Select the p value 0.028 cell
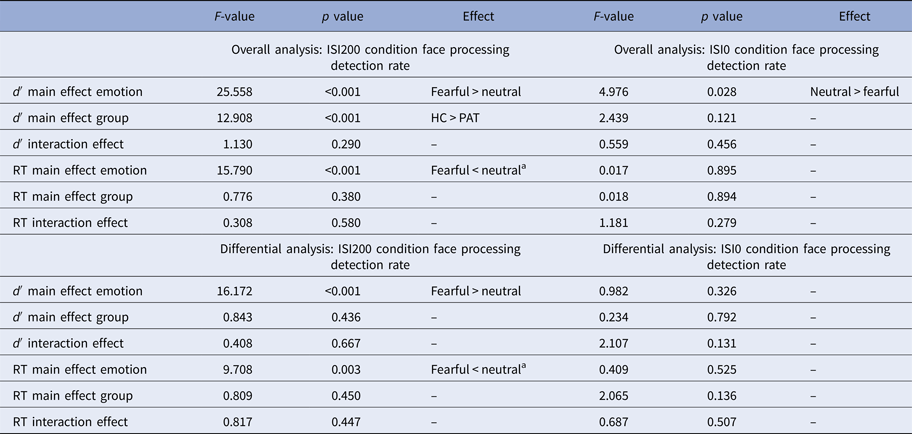Screen dimensions: 912x434 721,92
